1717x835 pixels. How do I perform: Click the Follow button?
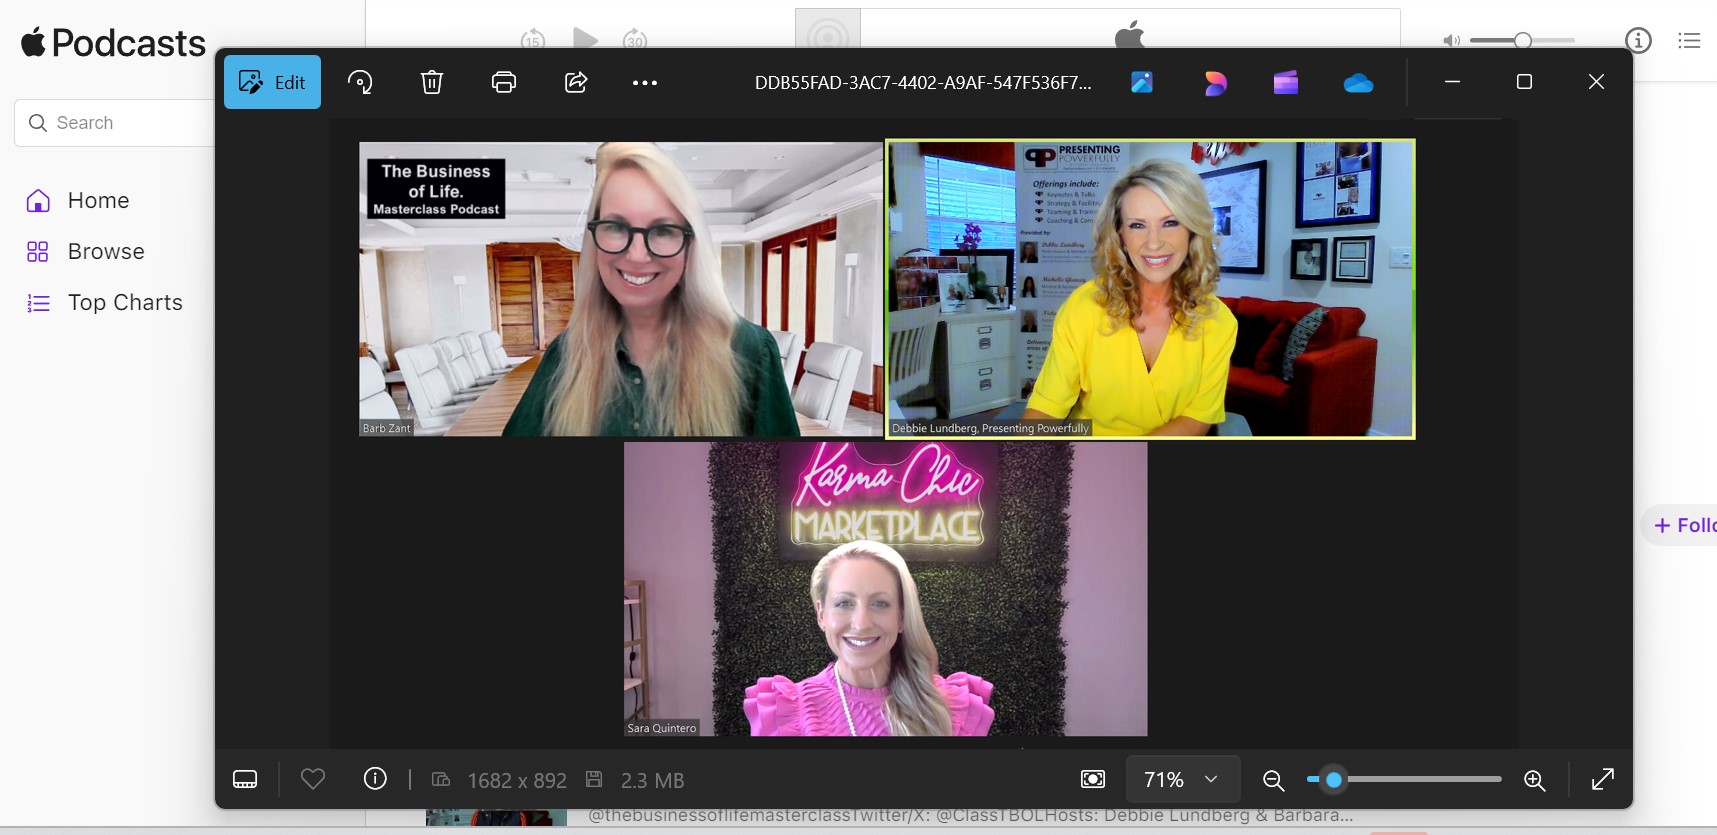tap(1684, 525)
